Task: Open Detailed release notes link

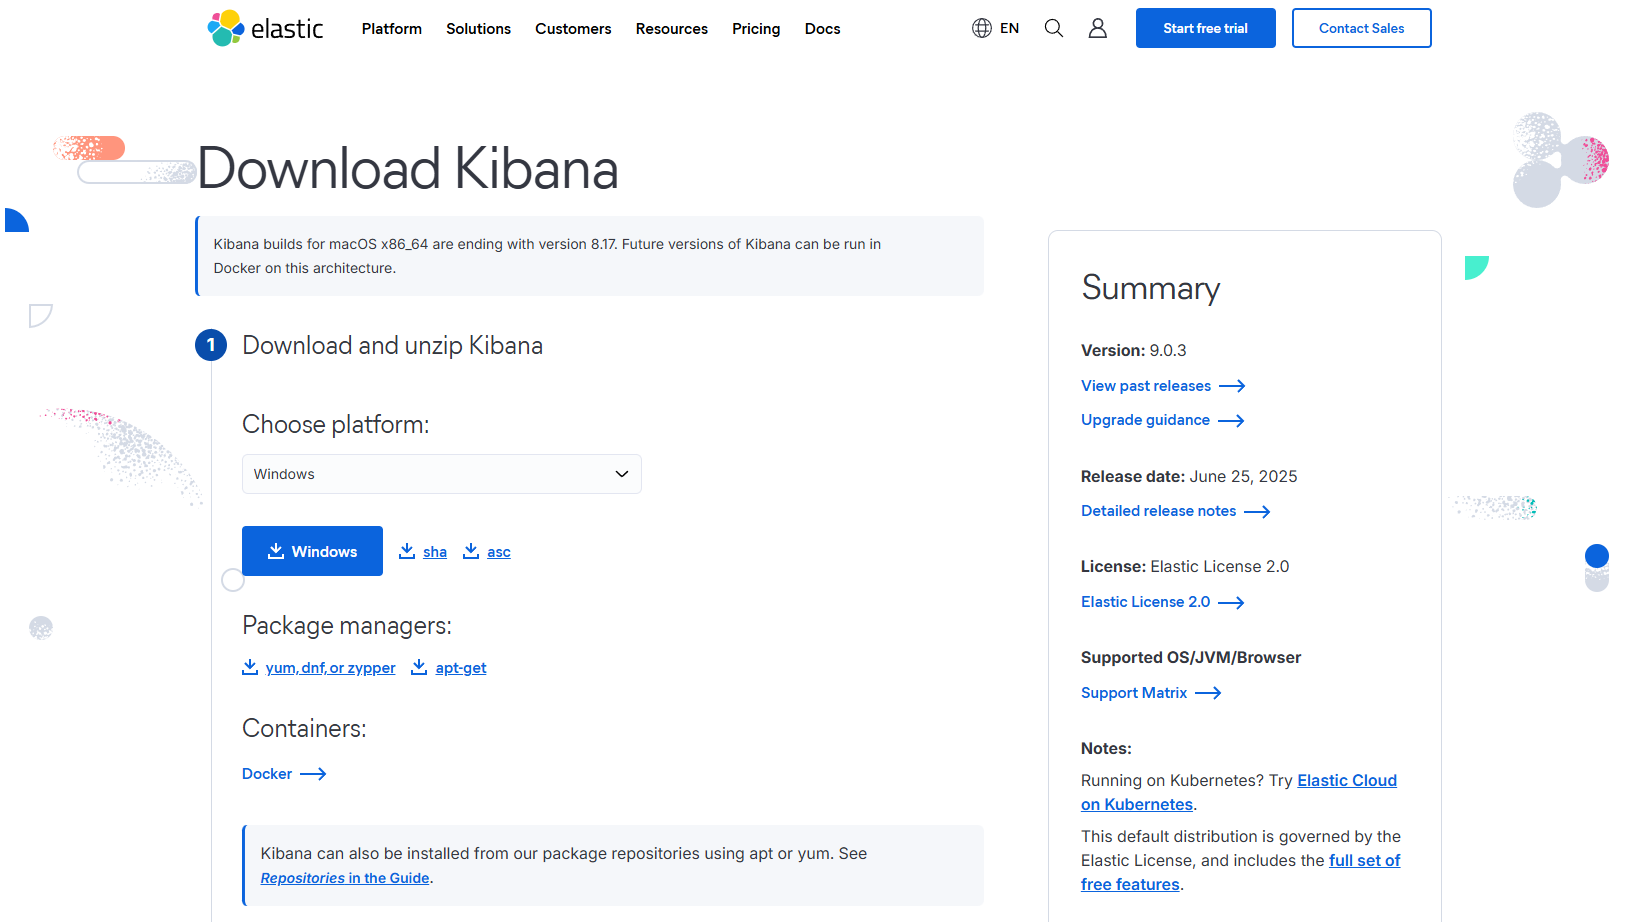Action: click(1176, 511)
